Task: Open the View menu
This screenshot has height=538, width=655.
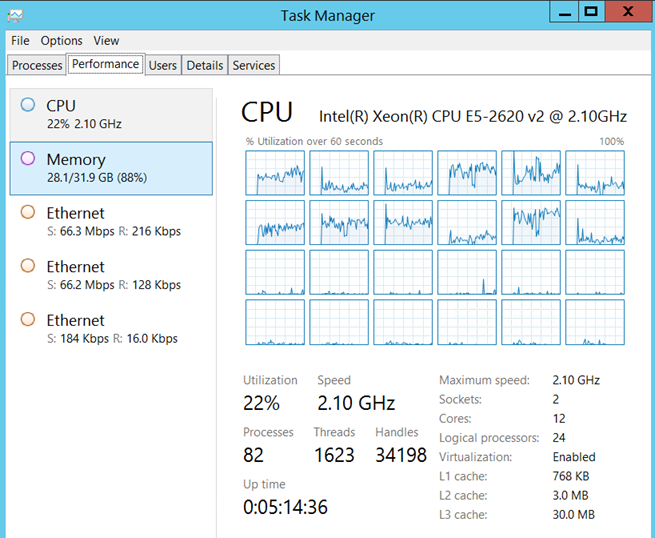Action: click(106, 41)
